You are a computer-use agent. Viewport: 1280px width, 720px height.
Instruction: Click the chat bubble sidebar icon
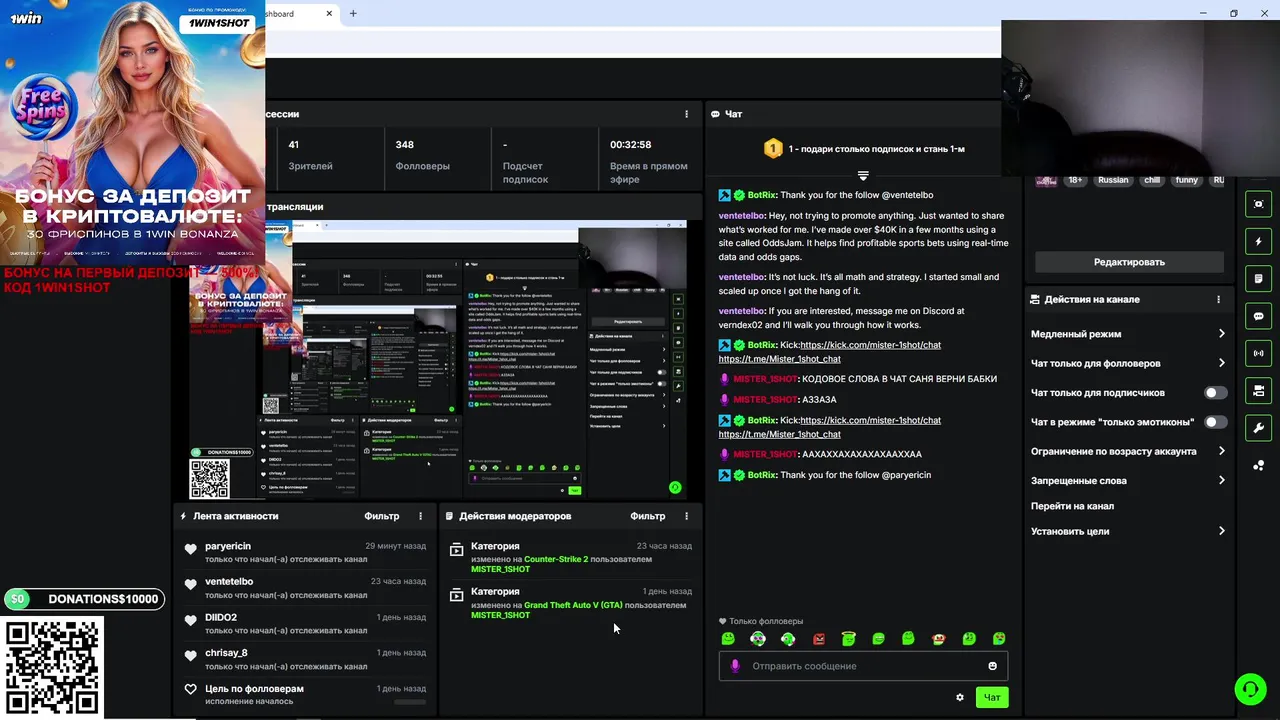click(x=1259, y=316)
